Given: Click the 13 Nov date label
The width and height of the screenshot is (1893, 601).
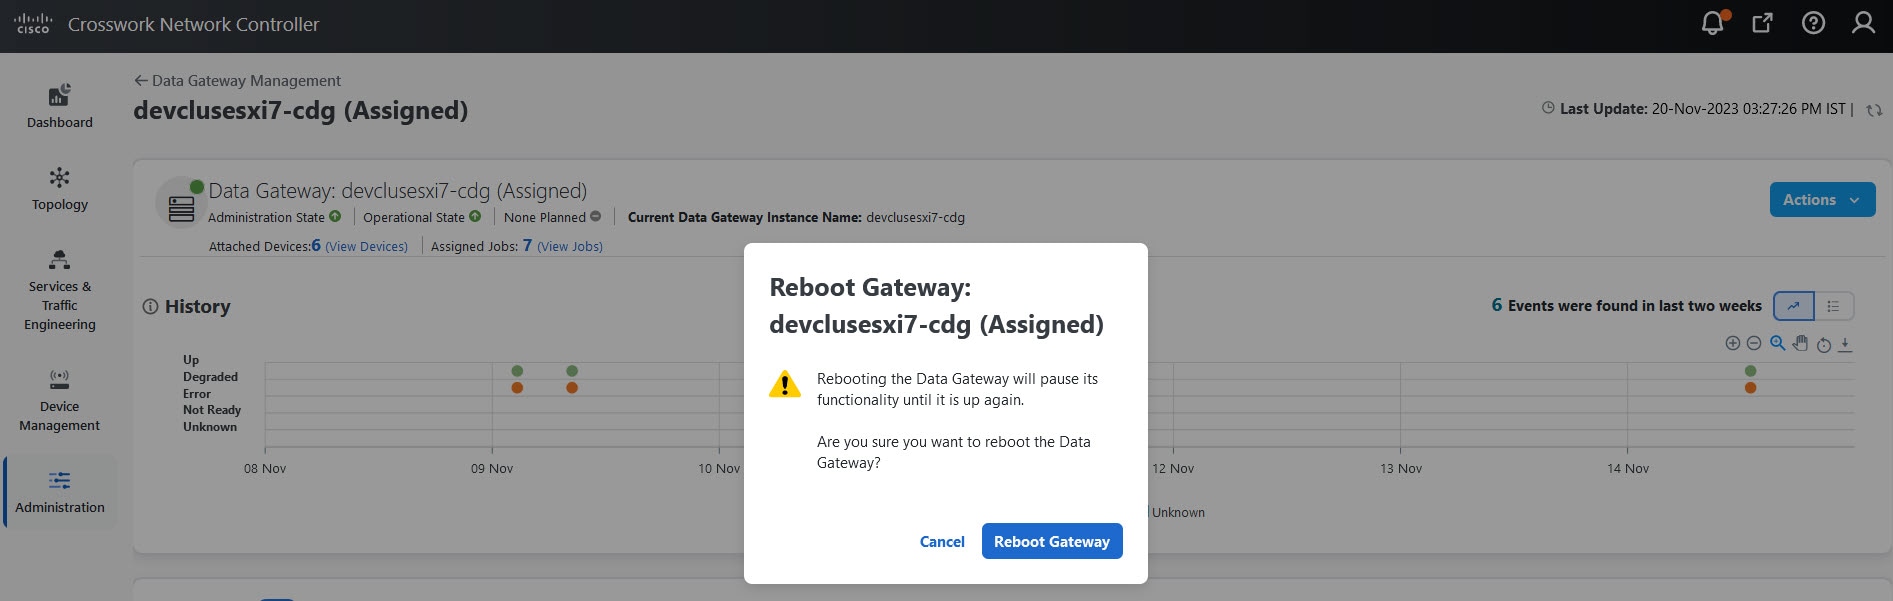Looking at the screenshot, I should [1400, 469].
